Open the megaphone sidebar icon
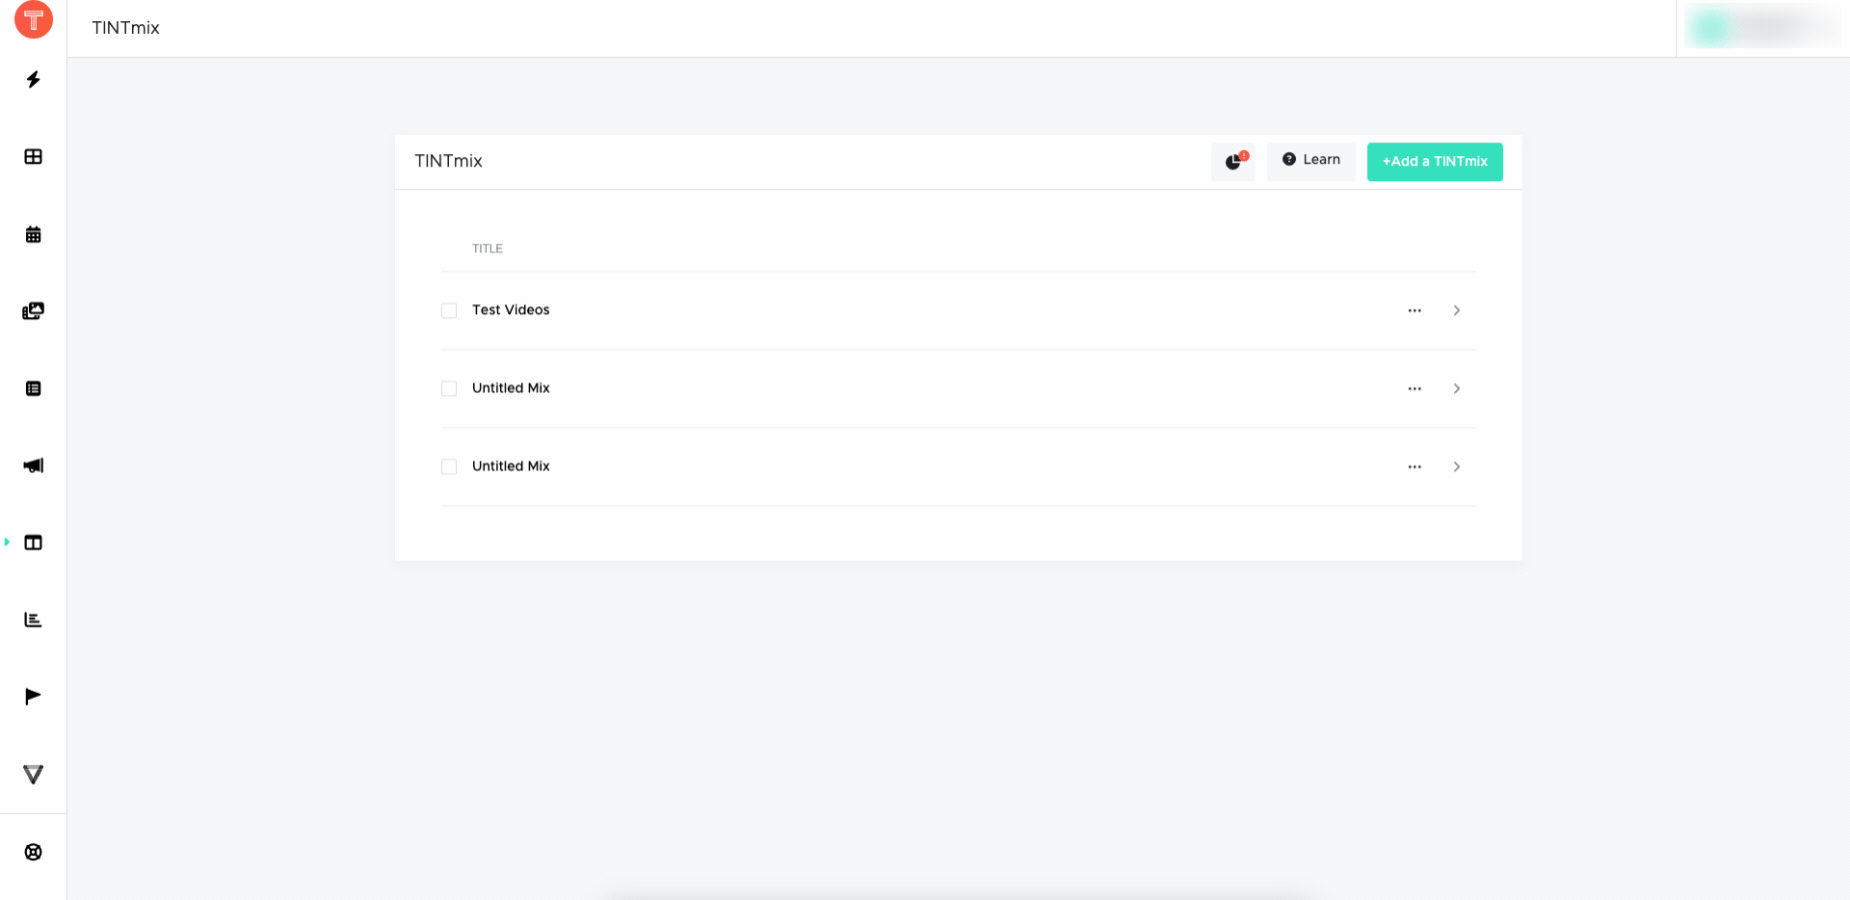 click(33, 465)
